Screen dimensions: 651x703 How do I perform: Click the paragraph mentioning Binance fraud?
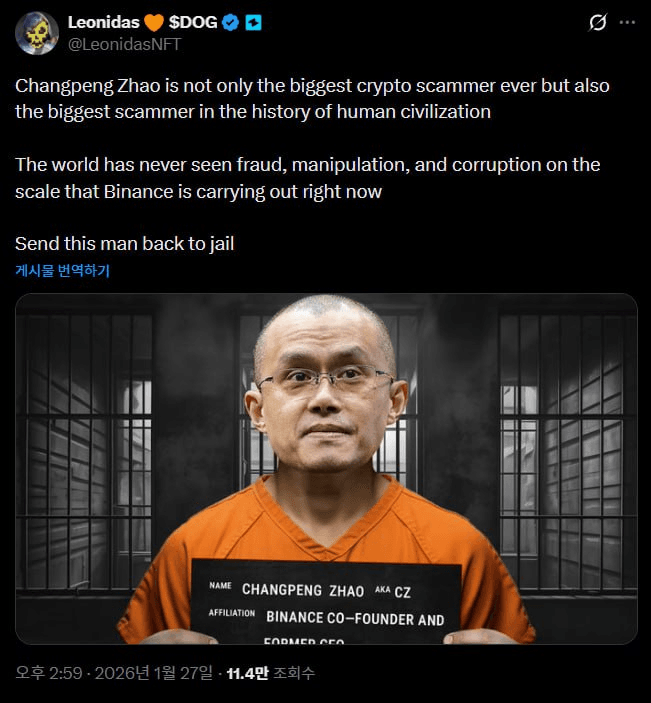(308, 178)
